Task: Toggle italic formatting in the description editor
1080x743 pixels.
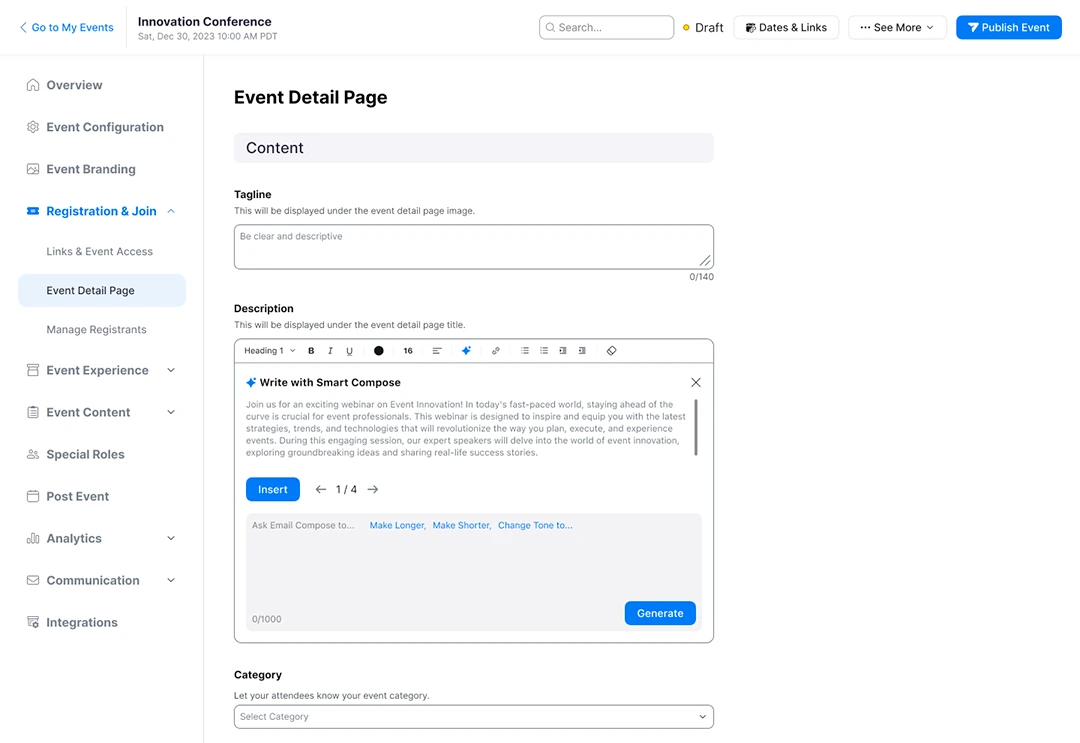Action: tap(330, 351)
